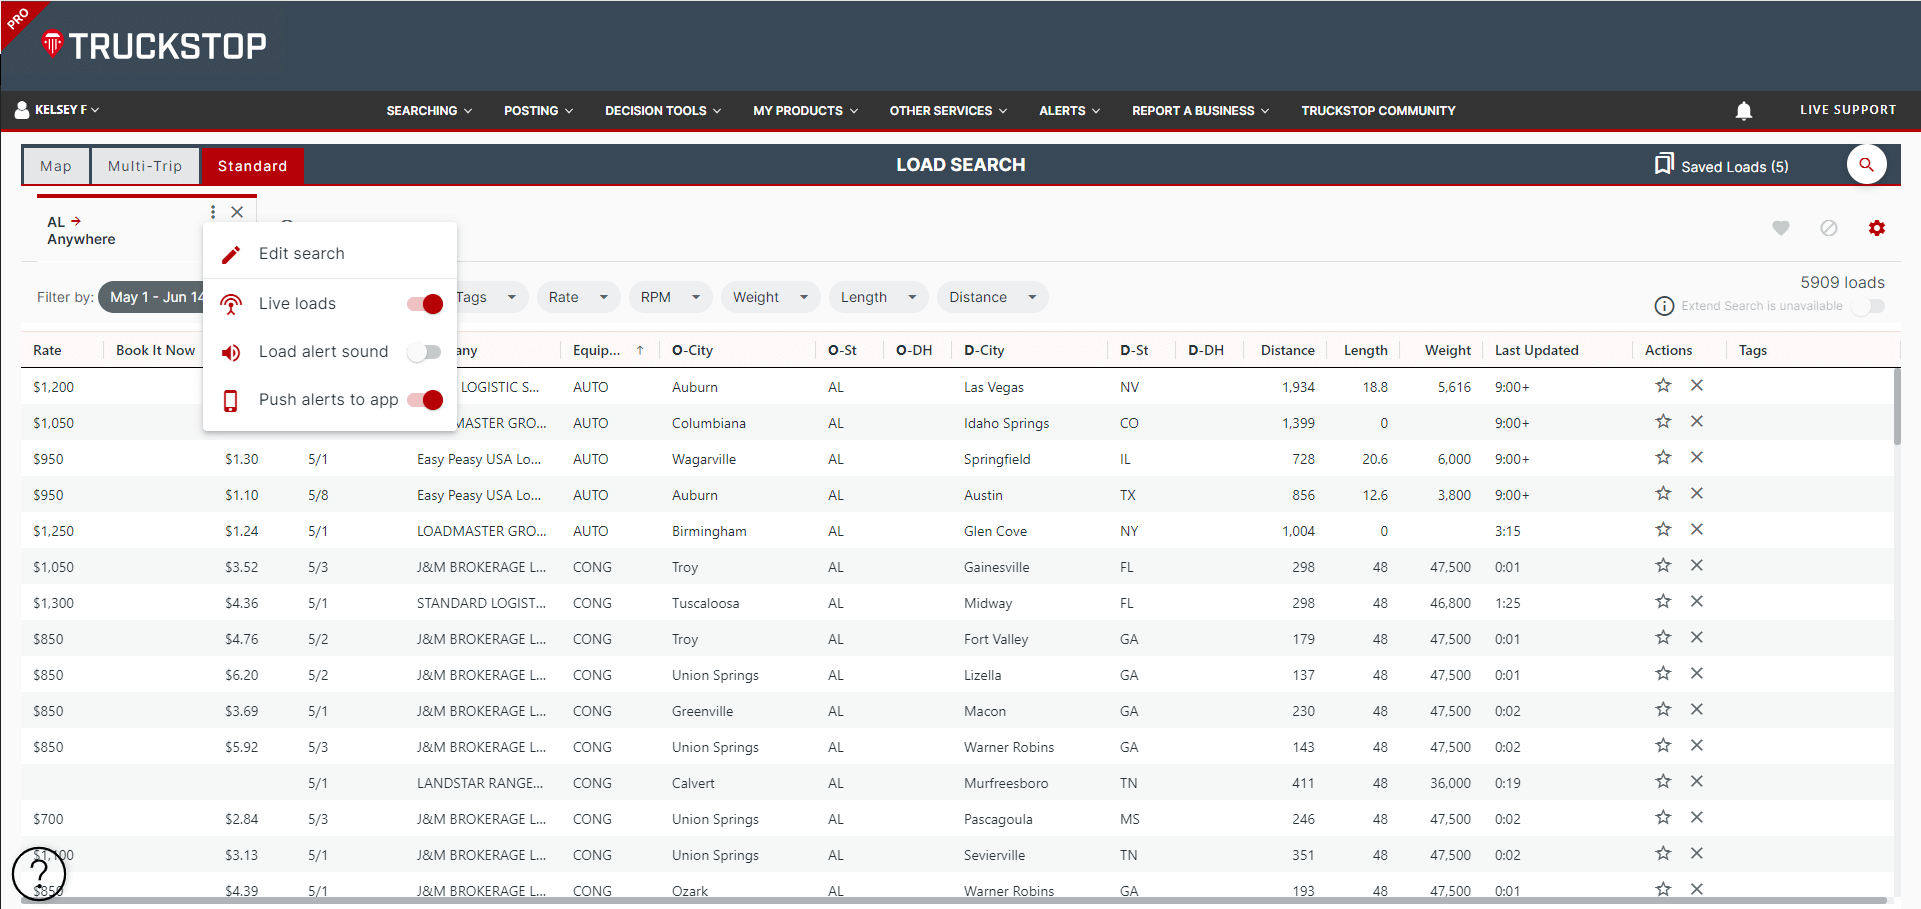
Task: Expand the Report a Business menu
Action: [1200, 111]
